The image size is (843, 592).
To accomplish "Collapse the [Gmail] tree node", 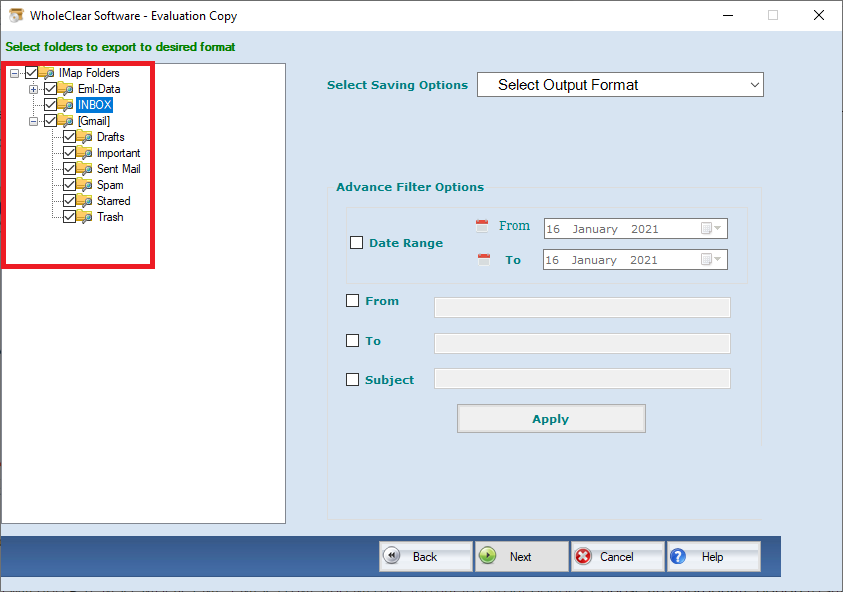I will click(33, 122).
